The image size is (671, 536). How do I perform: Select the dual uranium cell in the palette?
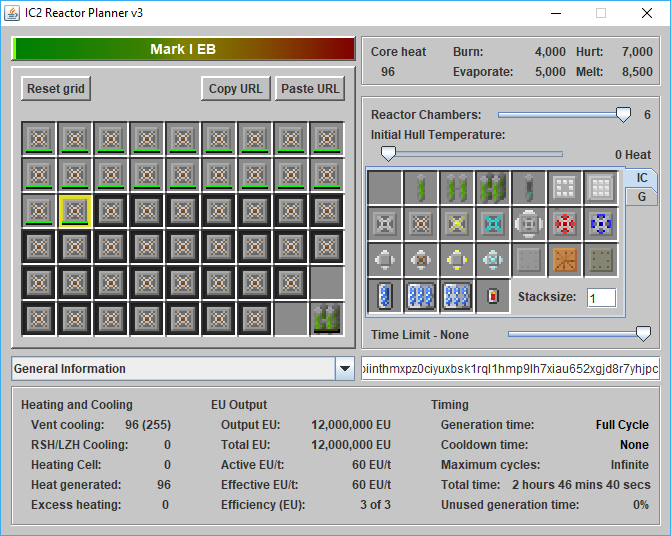[457, 187]
